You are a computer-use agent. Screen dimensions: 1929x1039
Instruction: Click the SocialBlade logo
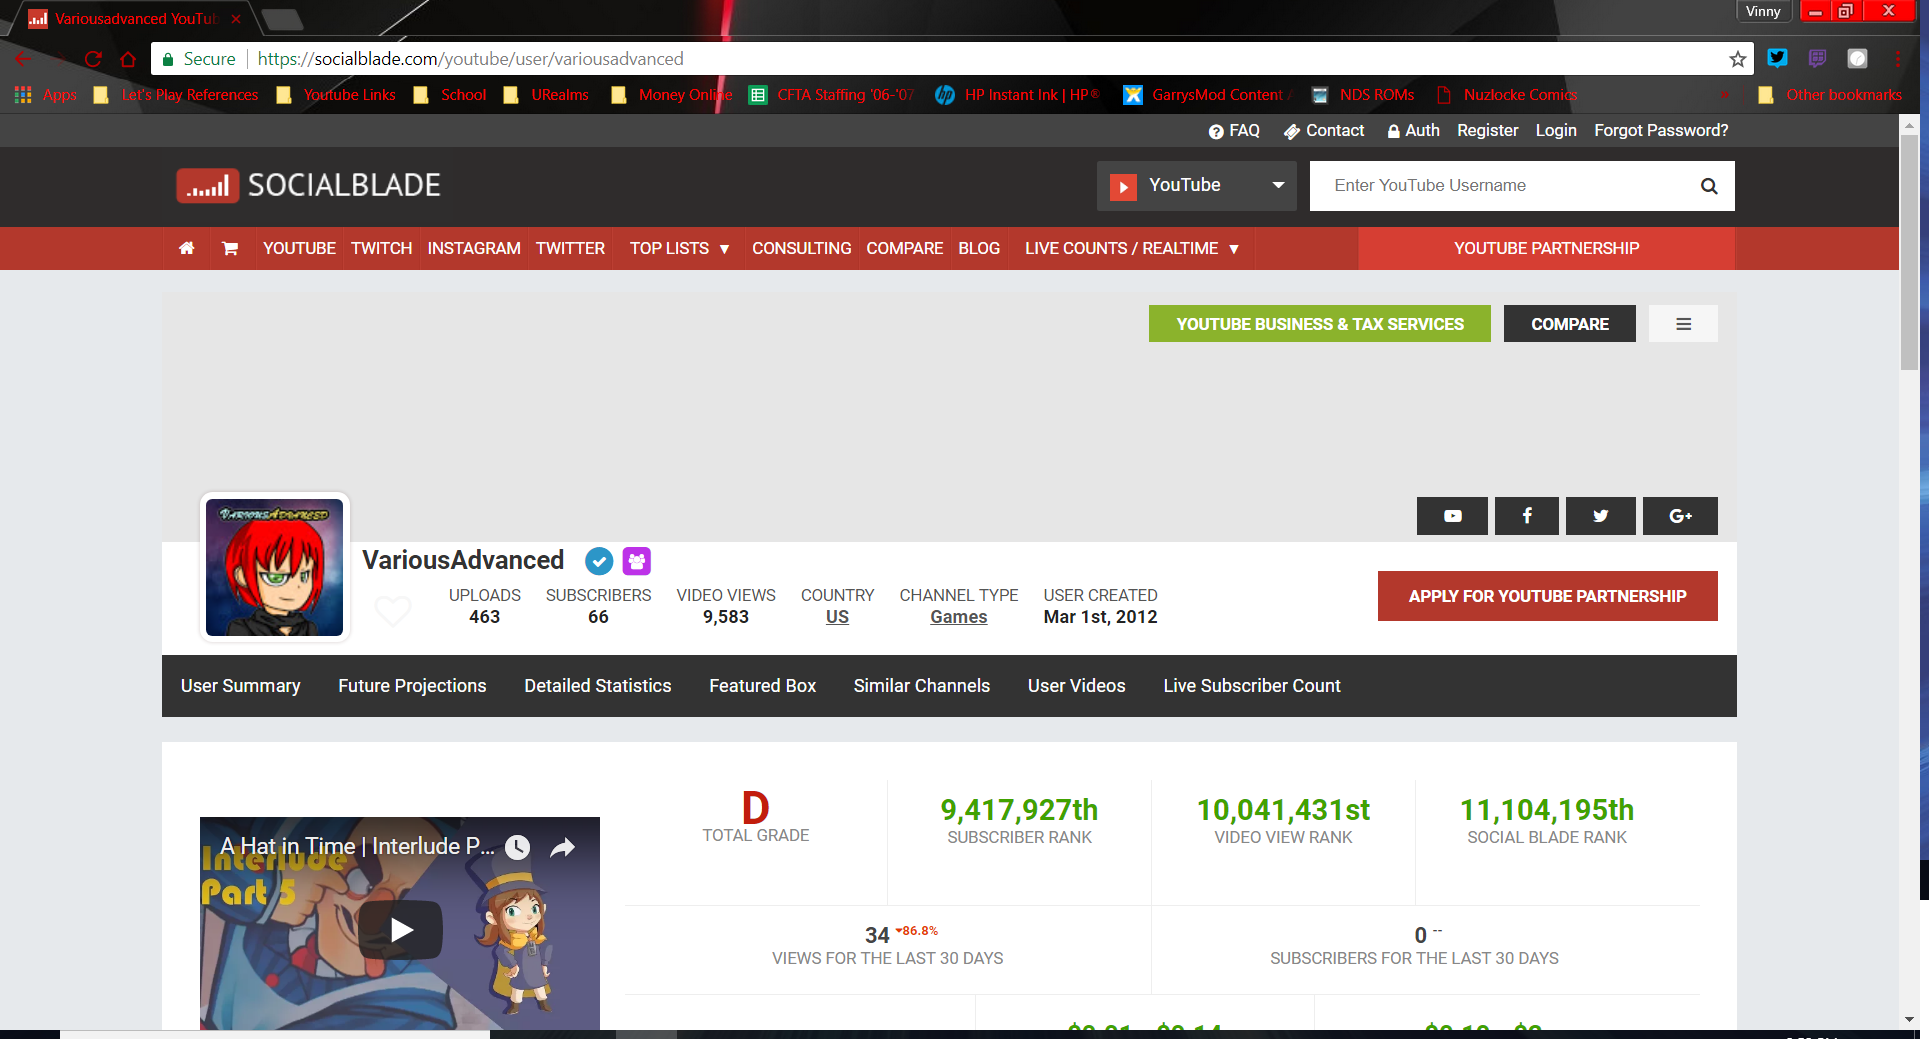pos(309,186)
